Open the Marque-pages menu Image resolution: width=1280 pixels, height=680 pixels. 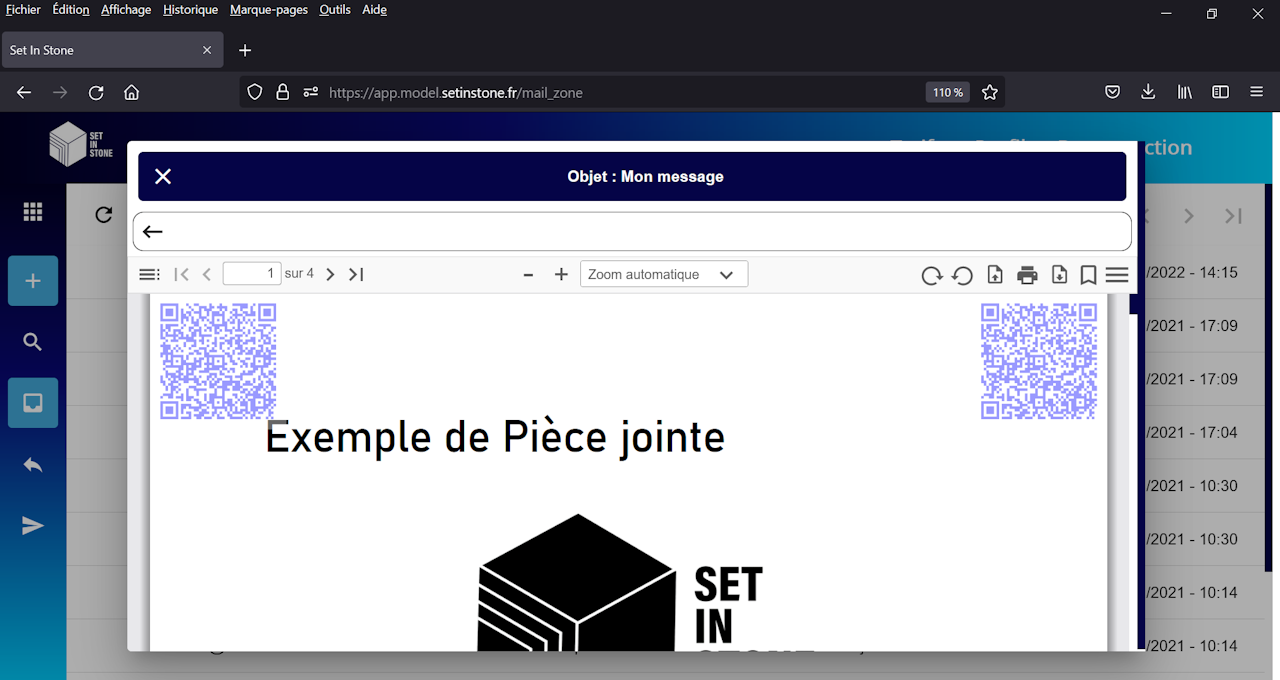(269, 10)
